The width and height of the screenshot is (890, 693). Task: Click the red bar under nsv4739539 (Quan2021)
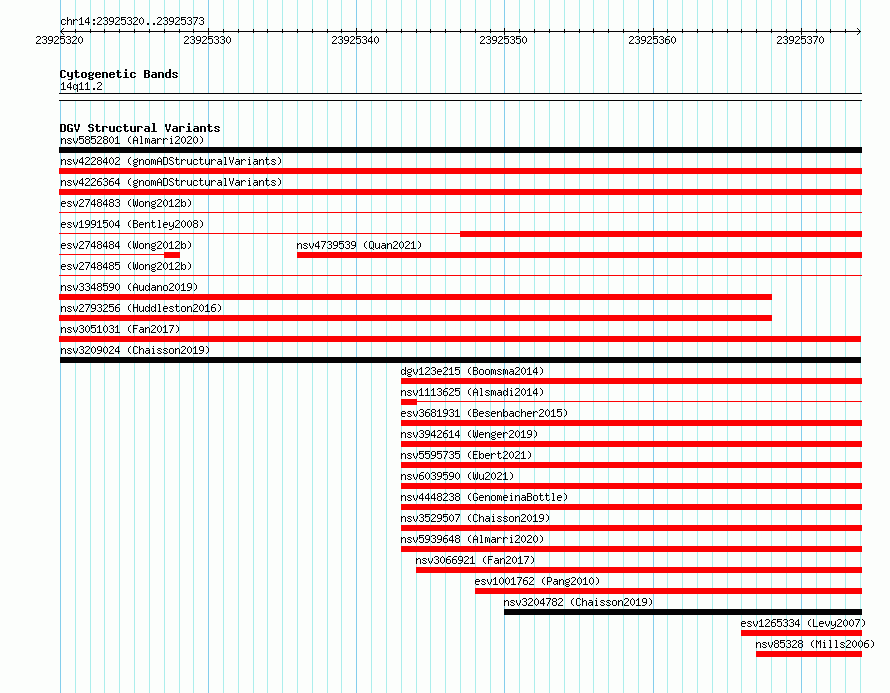(x=580, y=255)
